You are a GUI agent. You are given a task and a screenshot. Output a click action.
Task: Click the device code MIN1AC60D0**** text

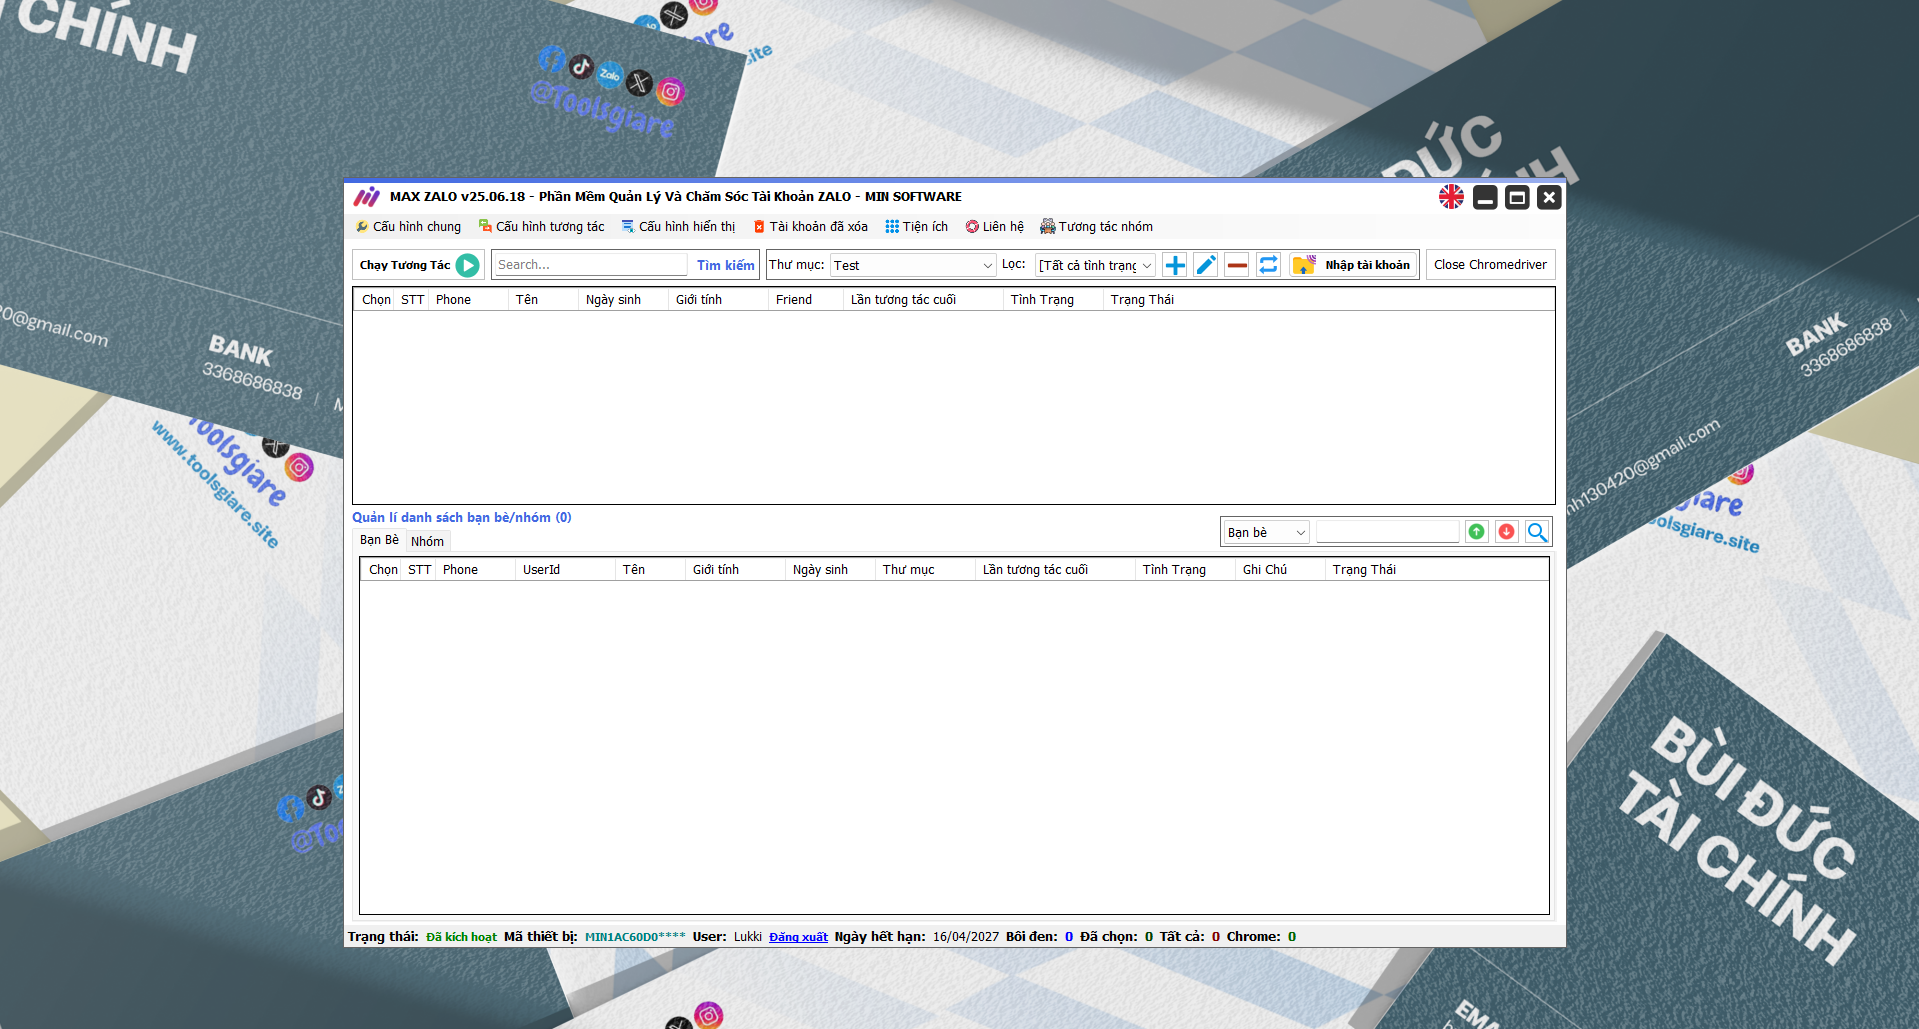click(x=635, y=937)
